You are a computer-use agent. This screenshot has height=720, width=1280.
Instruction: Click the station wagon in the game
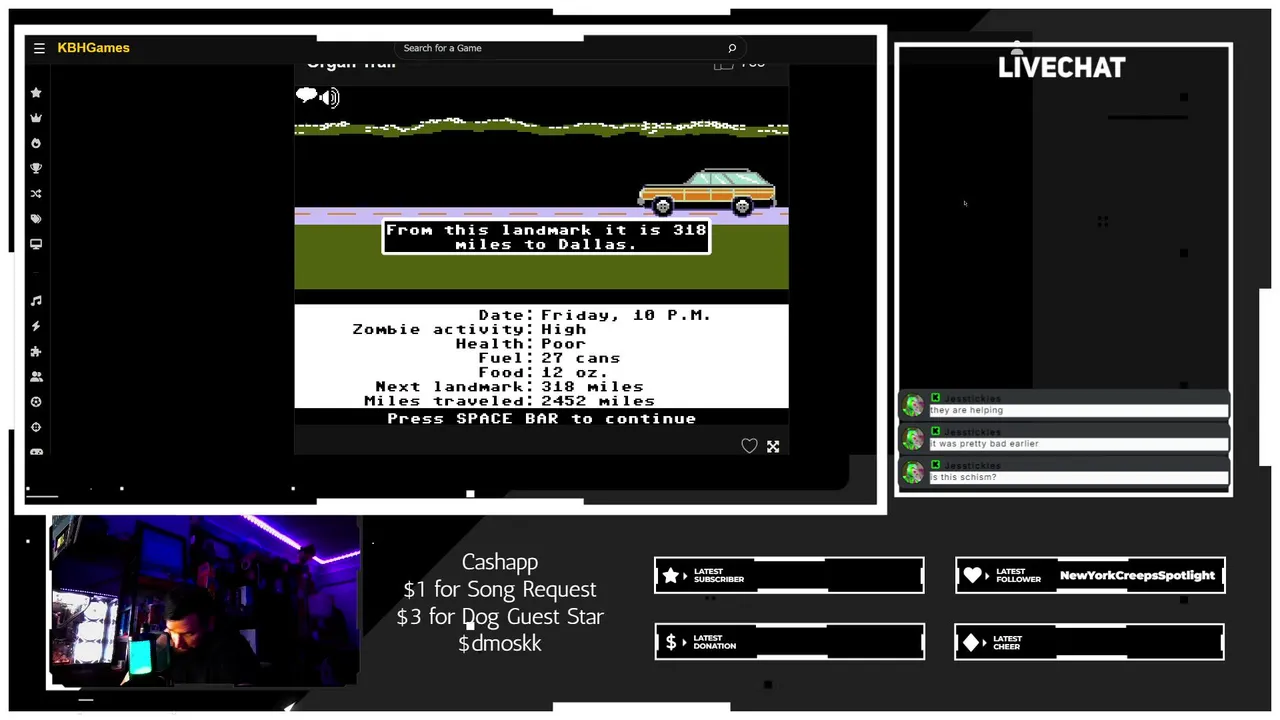707,192
